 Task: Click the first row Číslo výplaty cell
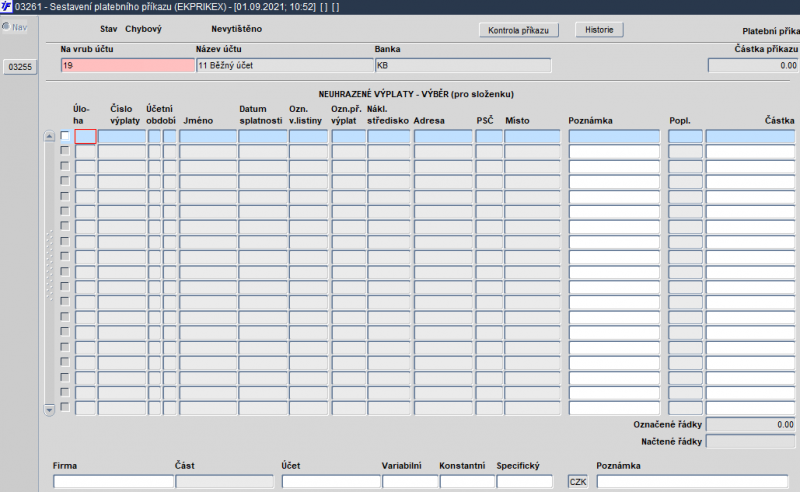pos(122,136)
